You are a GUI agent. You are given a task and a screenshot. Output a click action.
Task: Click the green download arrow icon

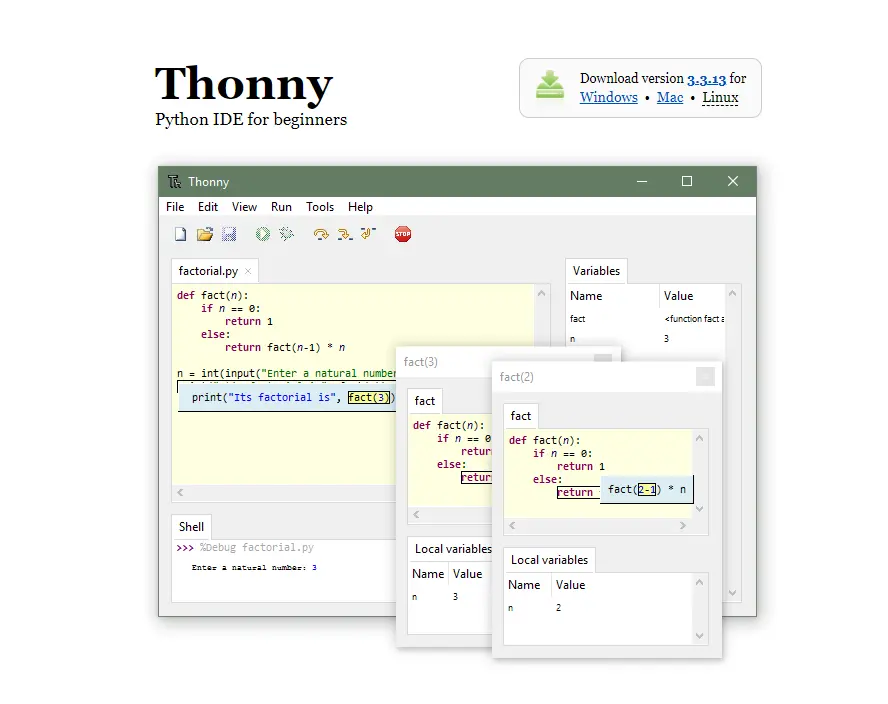click(x=550, y=86)
